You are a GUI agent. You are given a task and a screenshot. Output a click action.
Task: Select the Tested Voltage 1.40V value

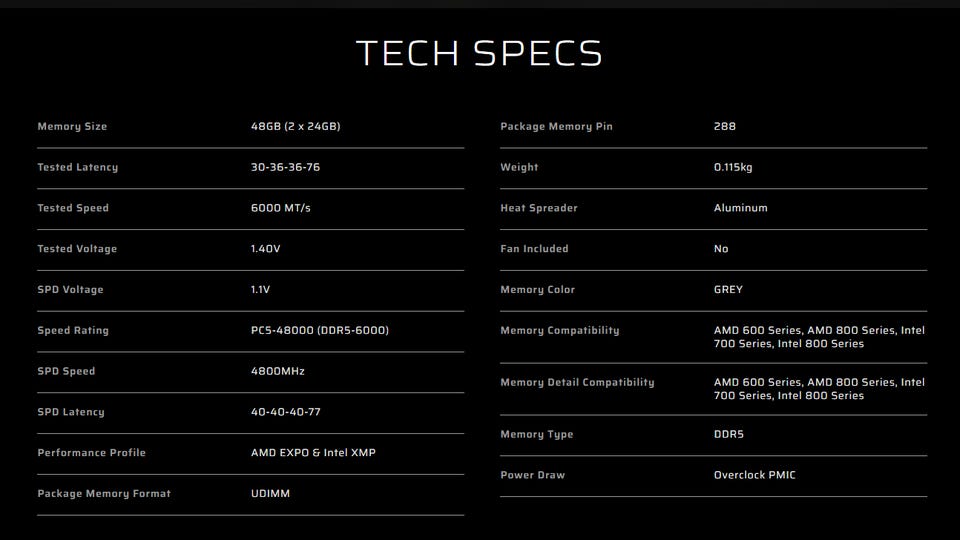click(x=266, y=249)
